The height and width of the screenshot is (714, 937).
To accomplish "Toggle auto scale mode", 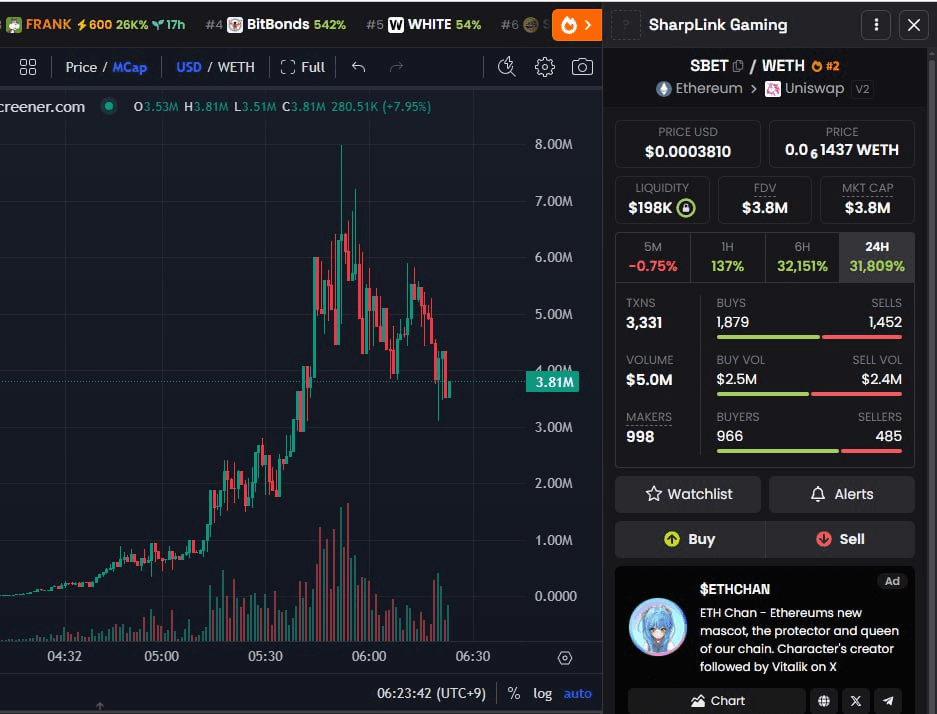I will (577, 693).
